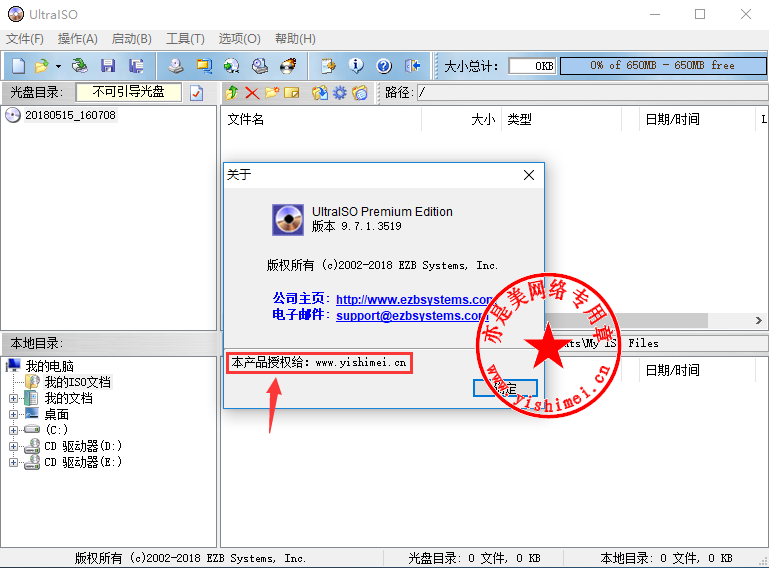Screen dimensions: 769x568
Task: Click the burn CD/DVD image icon
Action: [288, 66]
